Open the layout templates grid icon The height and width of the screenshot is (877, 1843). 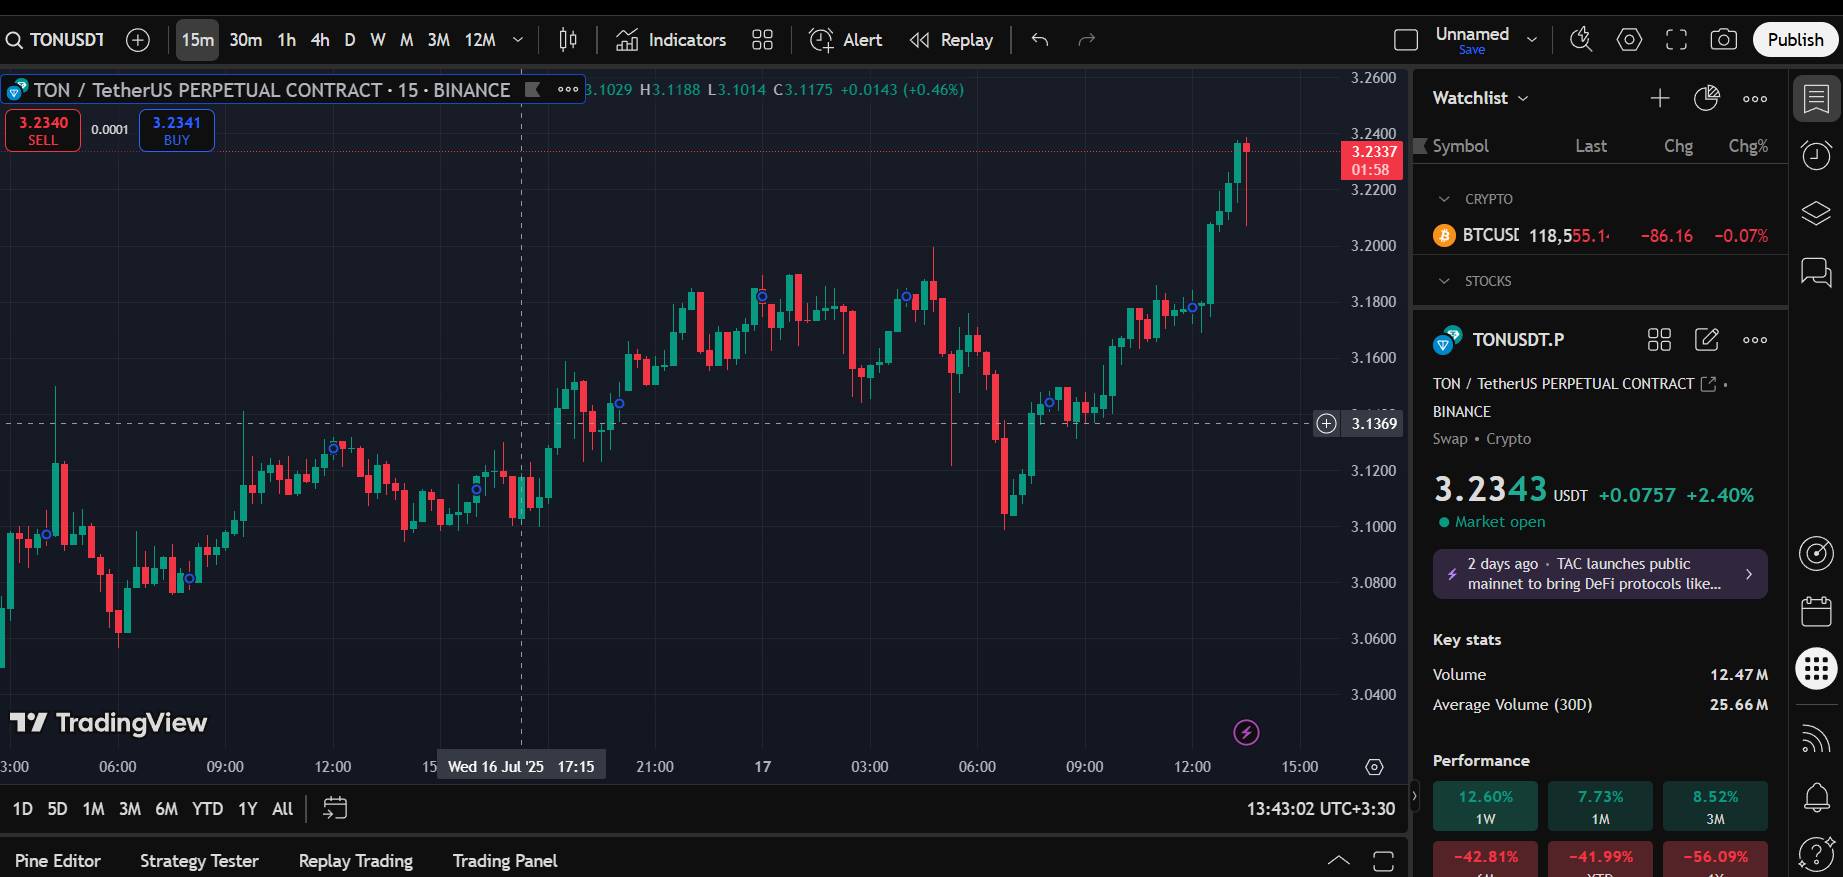762,40
